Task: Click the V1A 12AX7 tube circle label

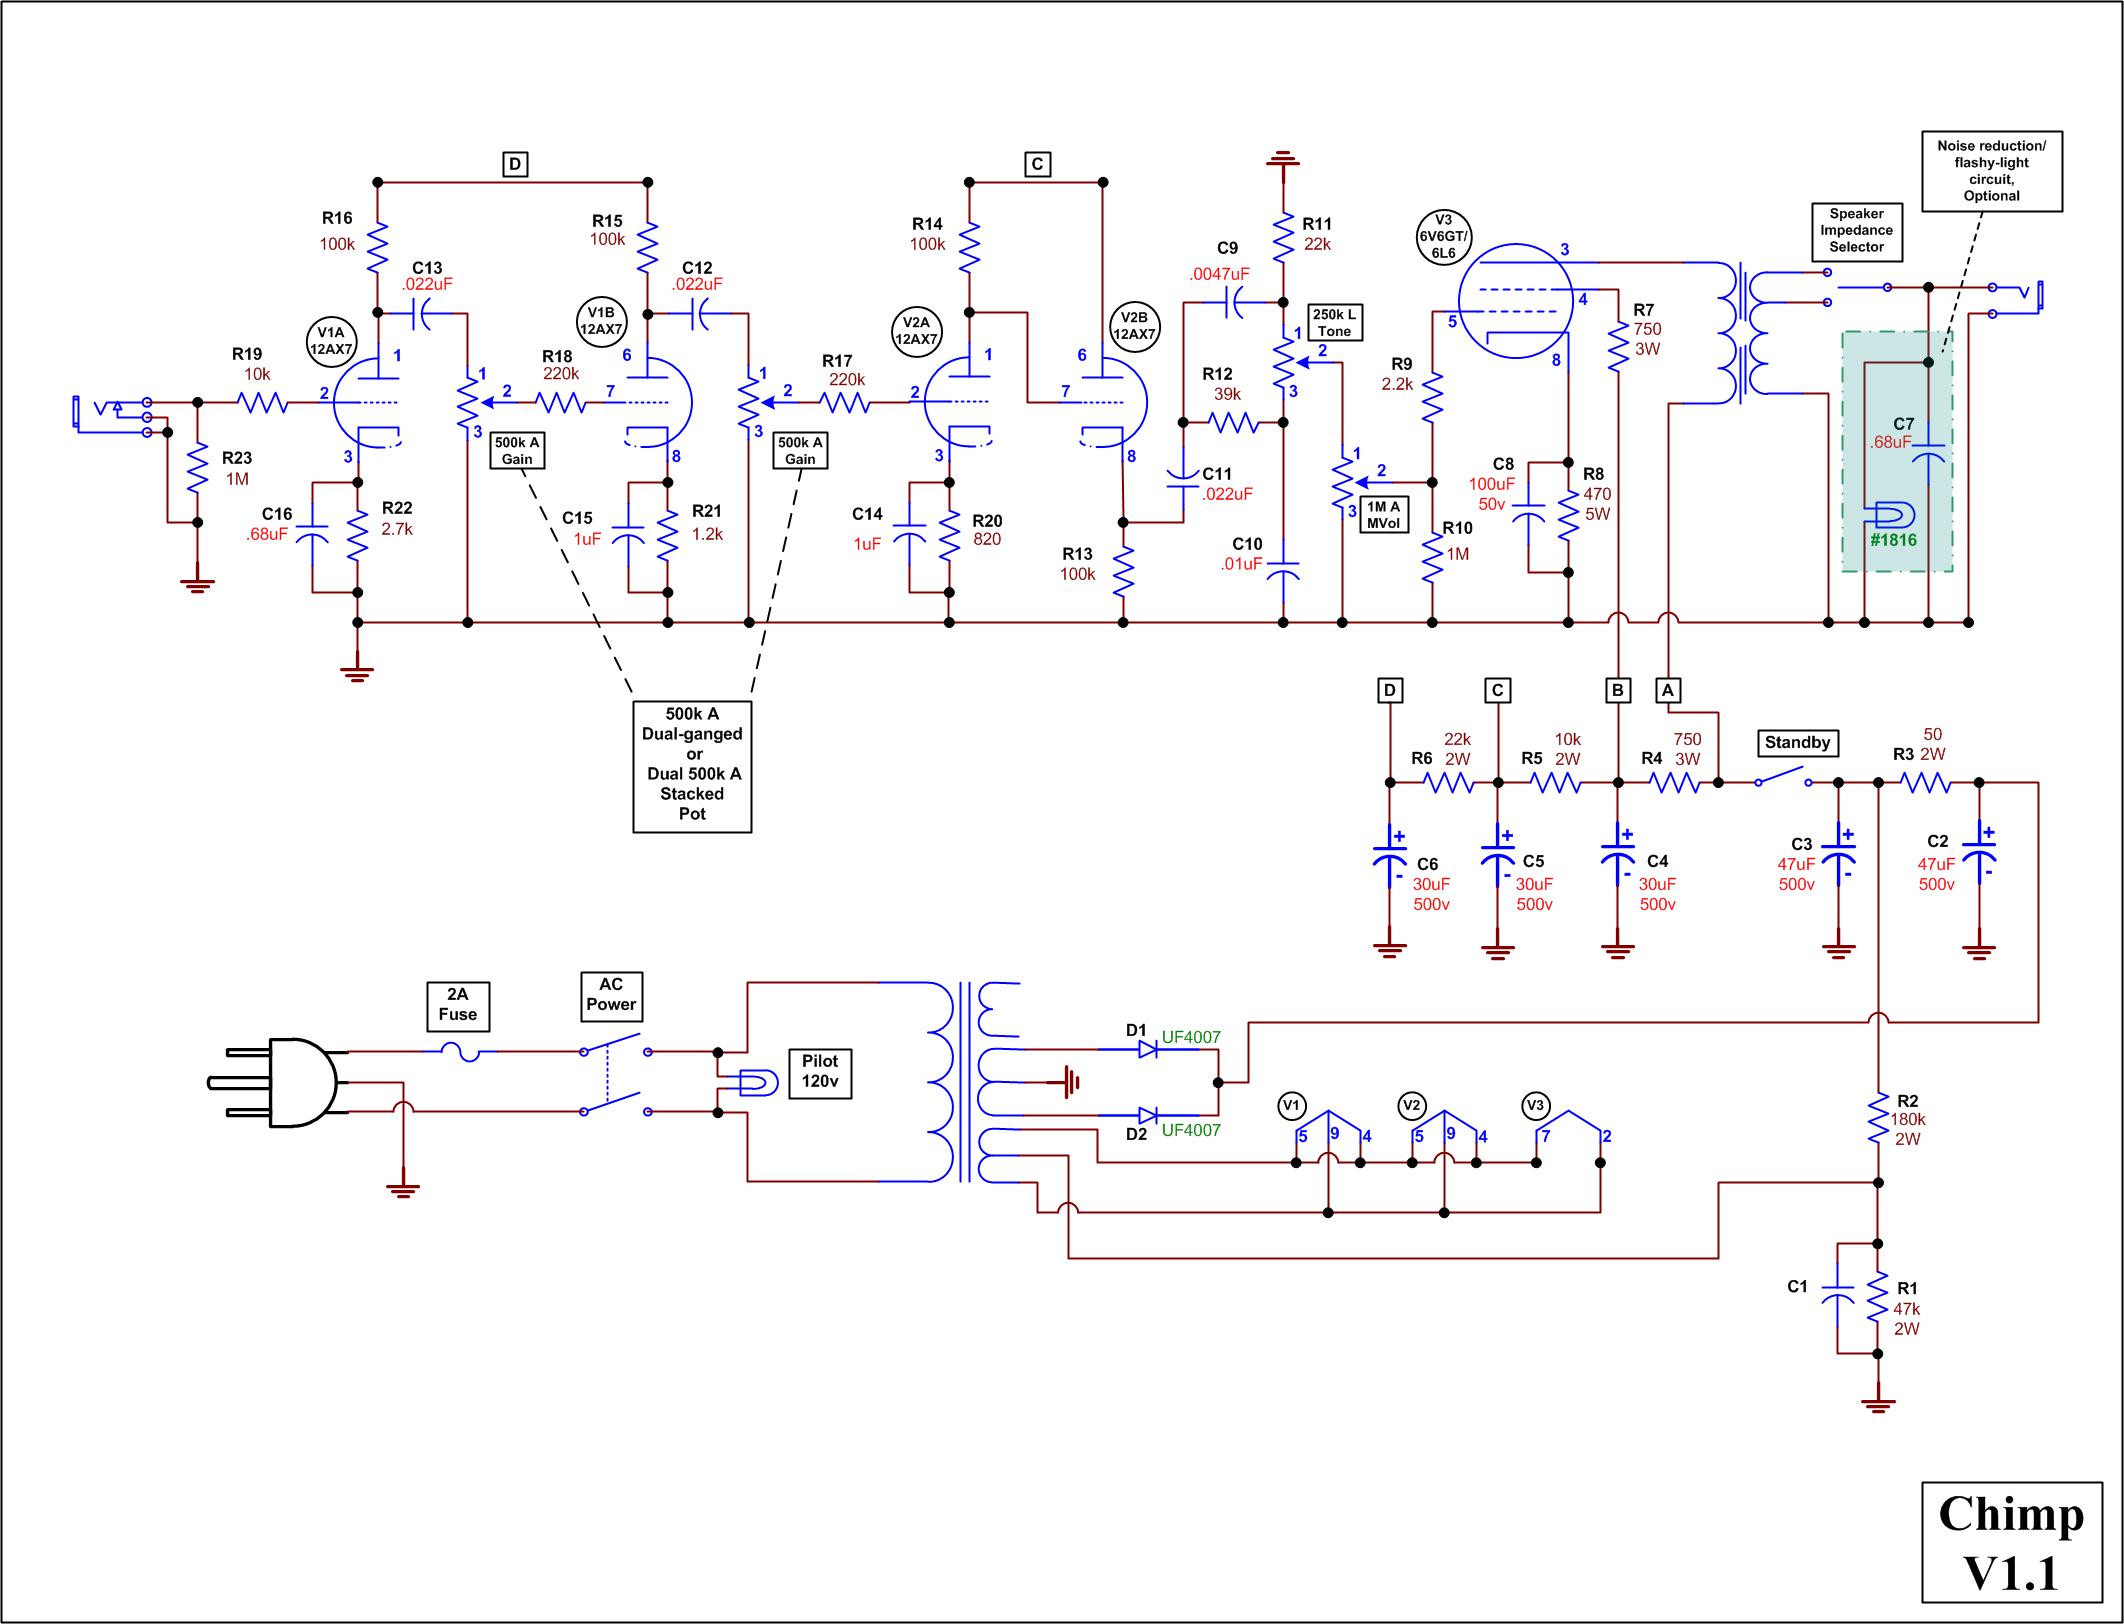Action: [331, 342]
